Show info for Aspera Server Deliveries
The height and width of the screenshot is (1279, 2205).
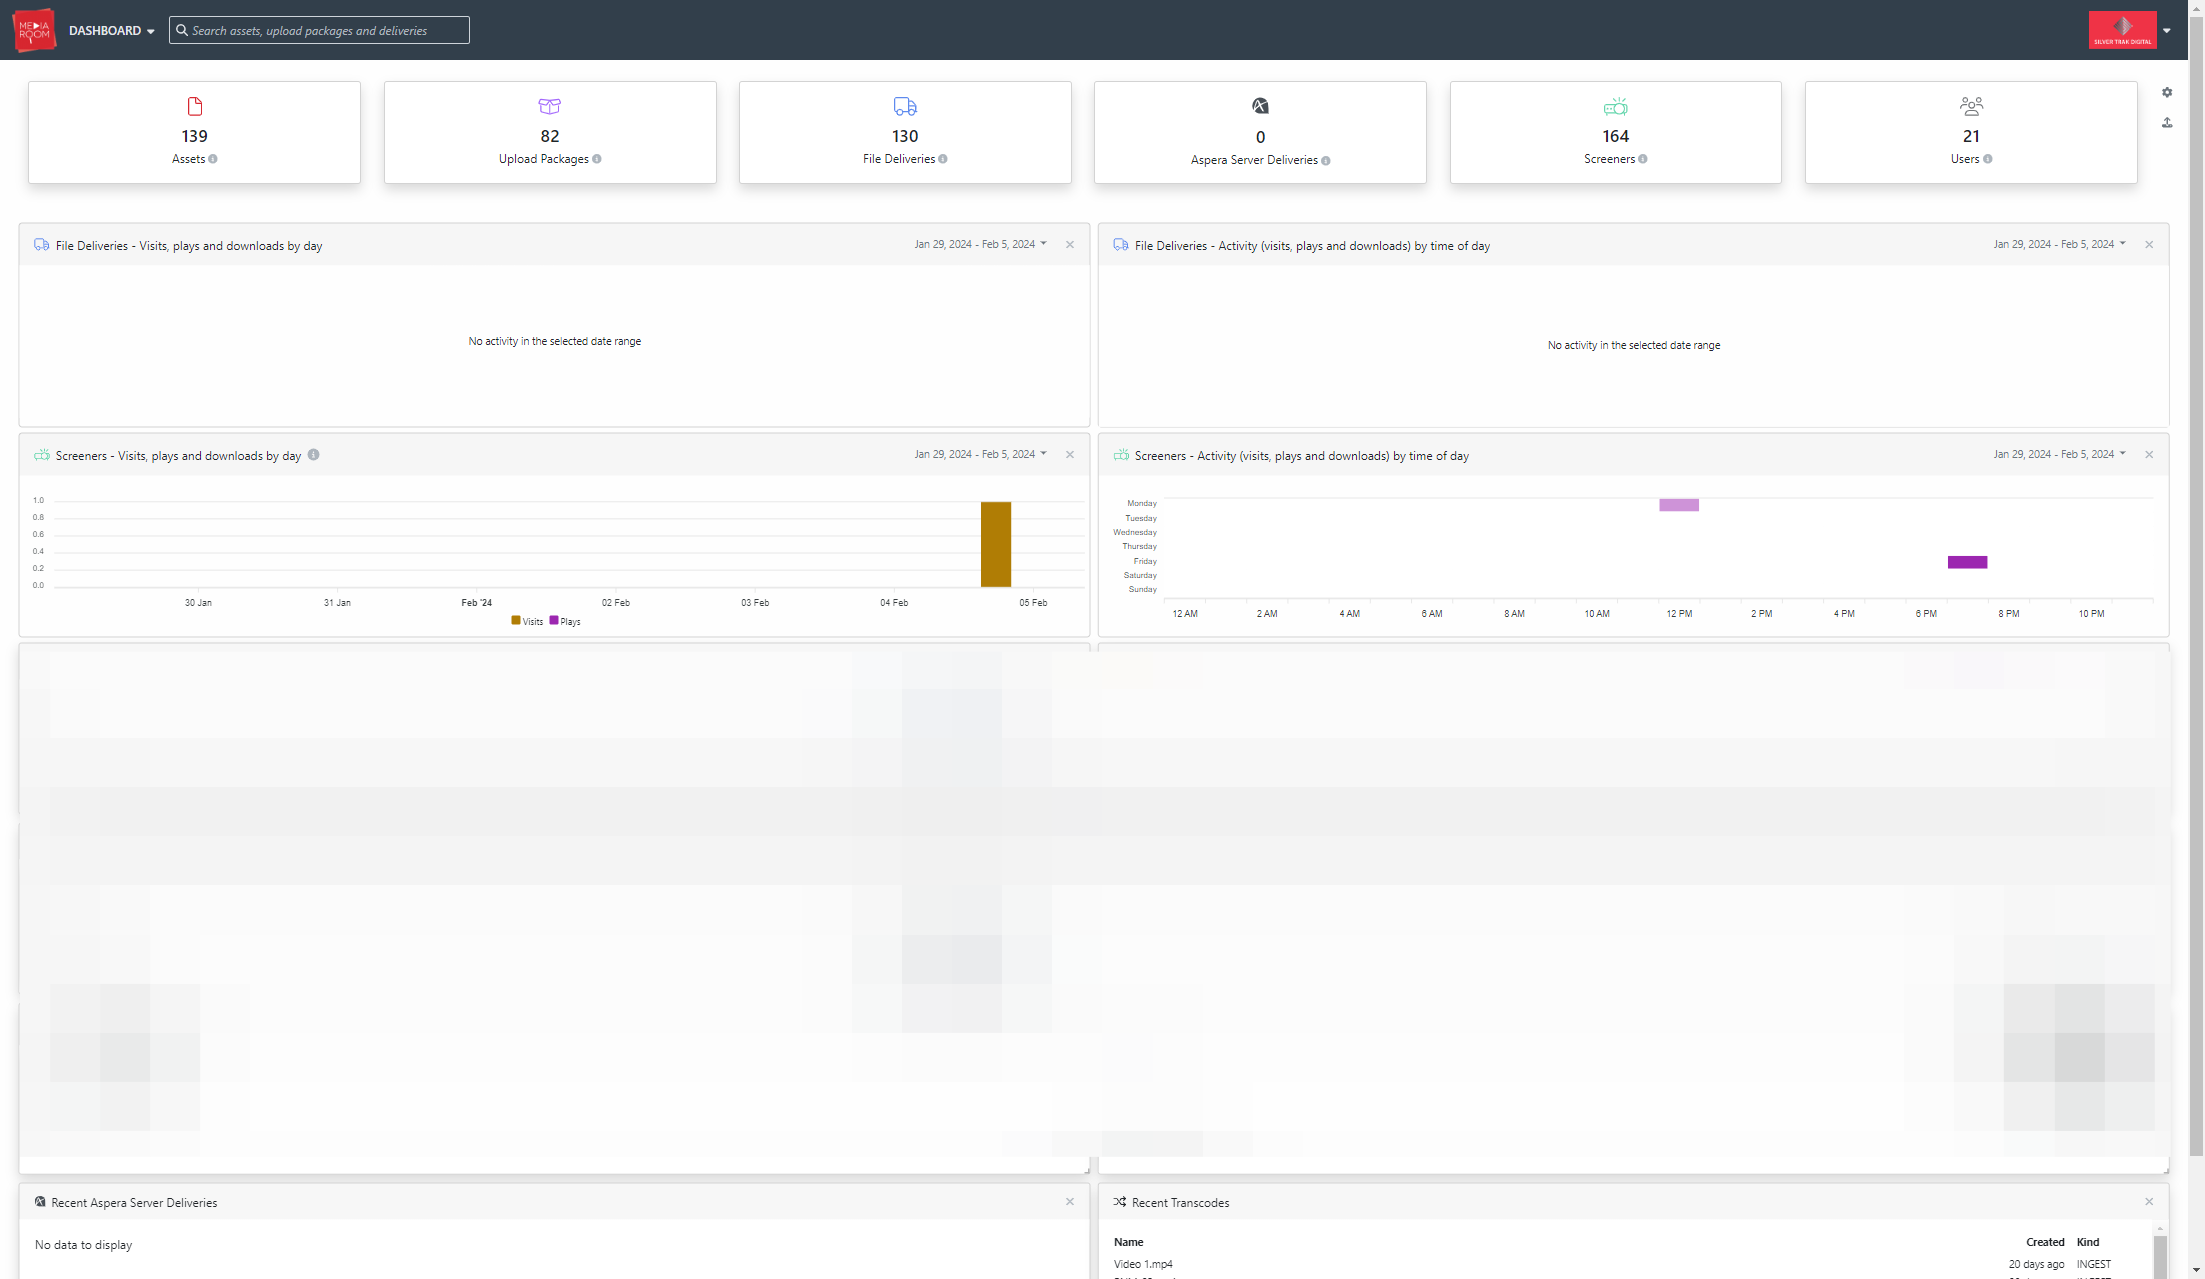pos(1326,160)
